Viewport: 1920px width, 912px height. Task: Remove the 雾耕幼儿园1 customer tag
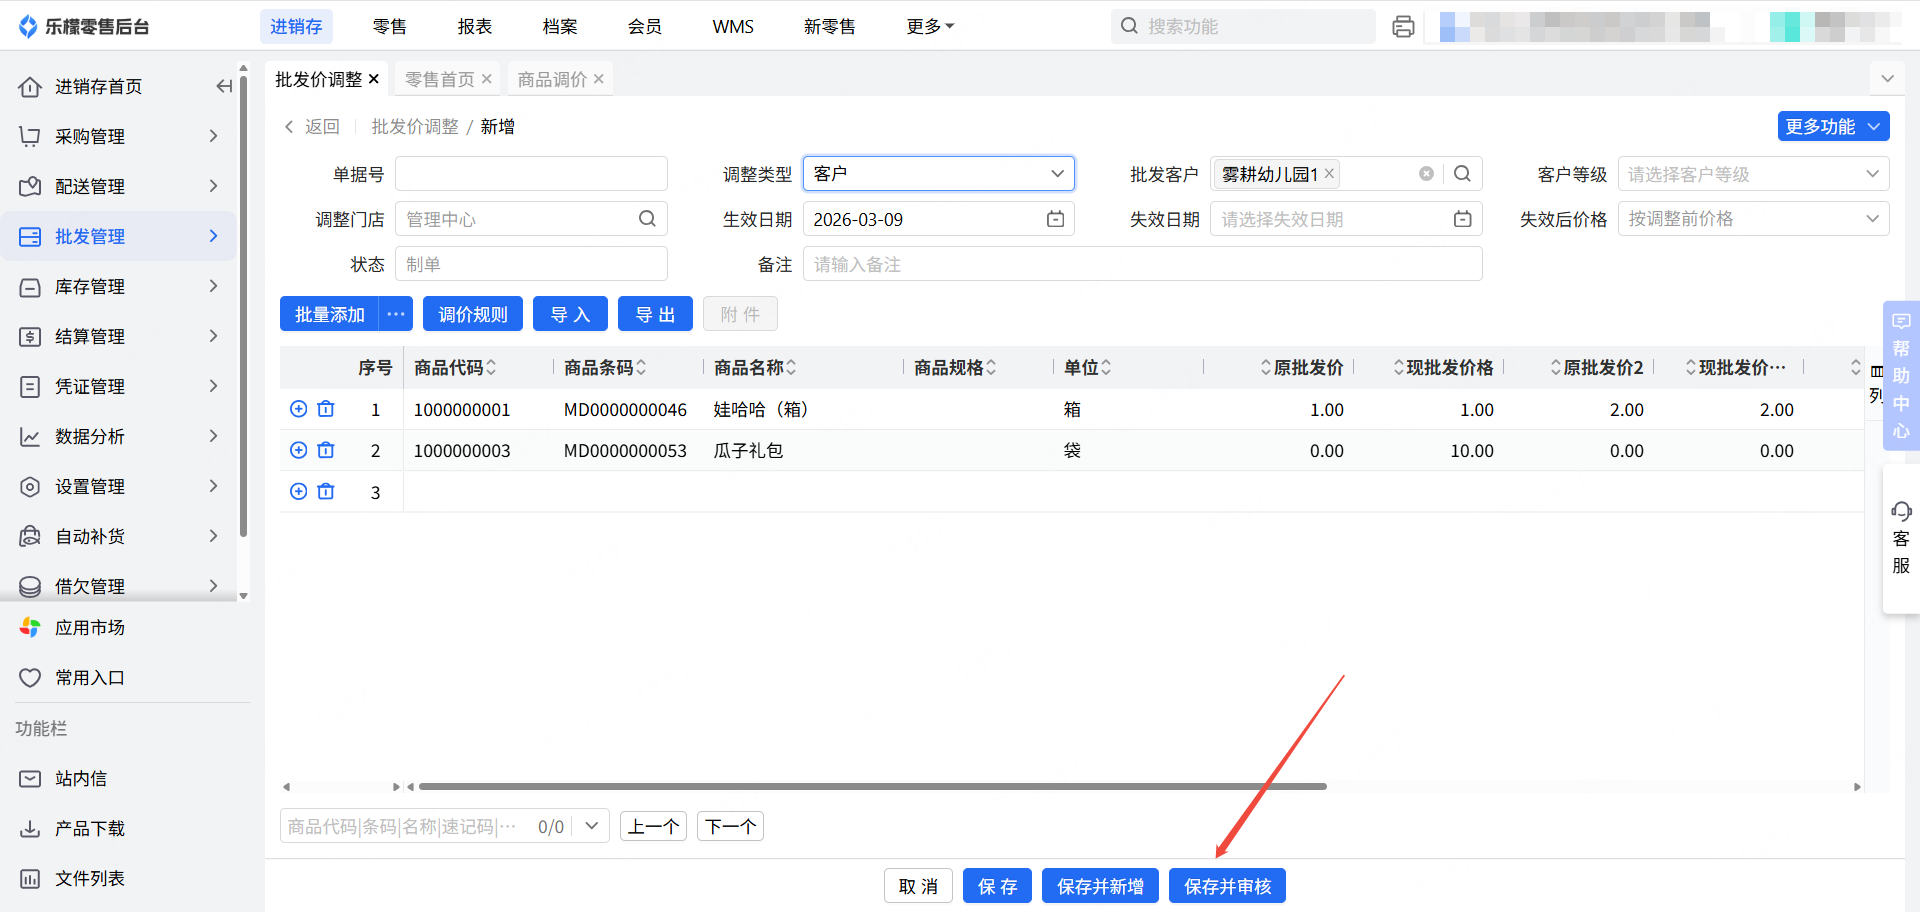point(1329,174)
